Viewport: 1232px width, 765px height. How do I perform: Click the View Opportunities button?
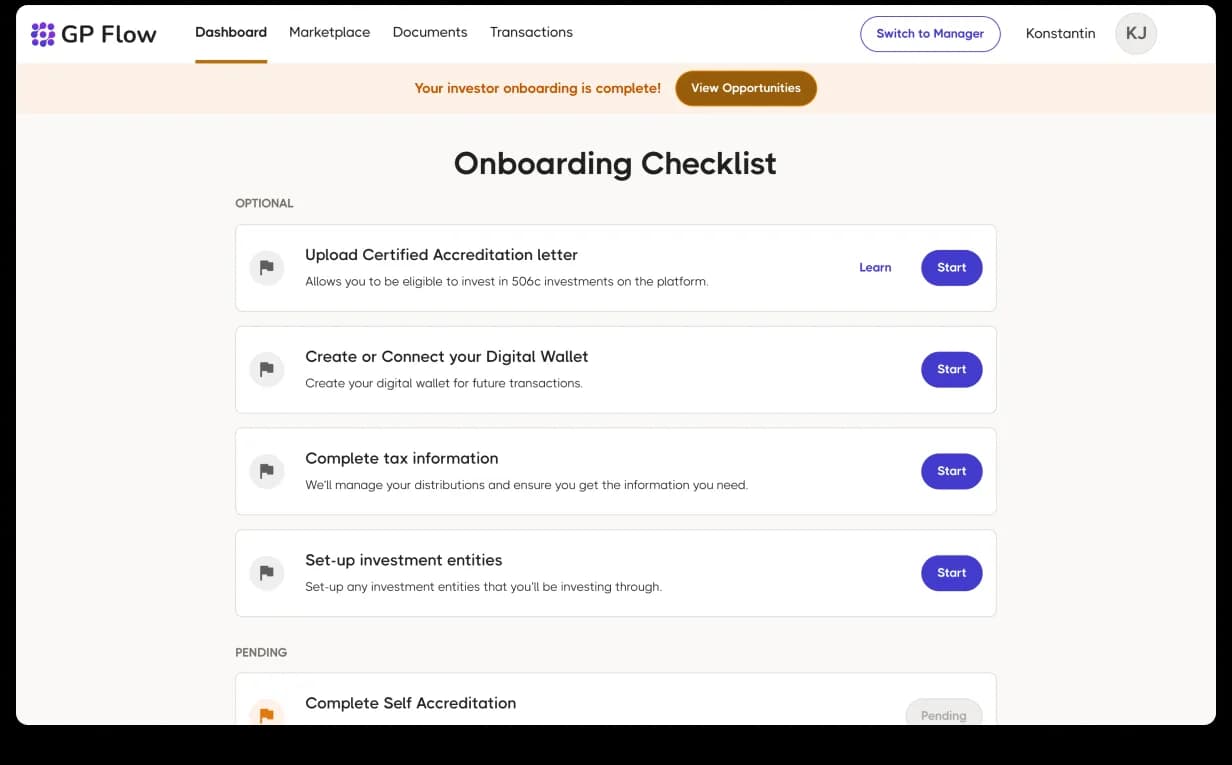746,88
